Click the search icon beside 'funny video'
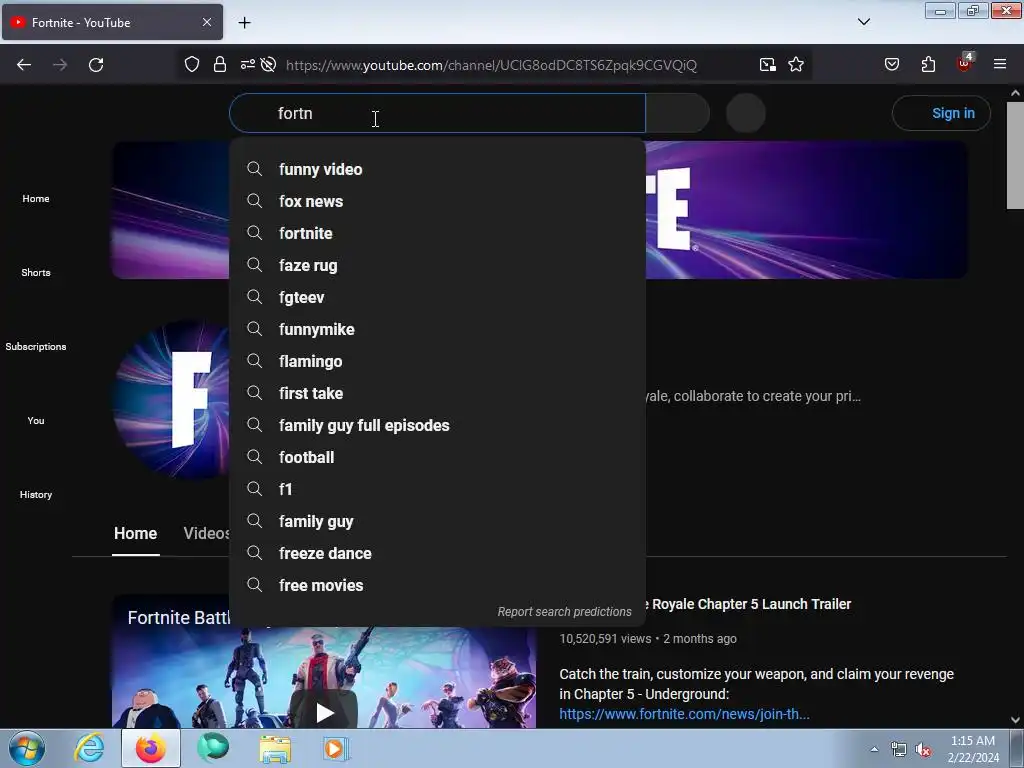The image size is (1024, 768). [255, 169]
